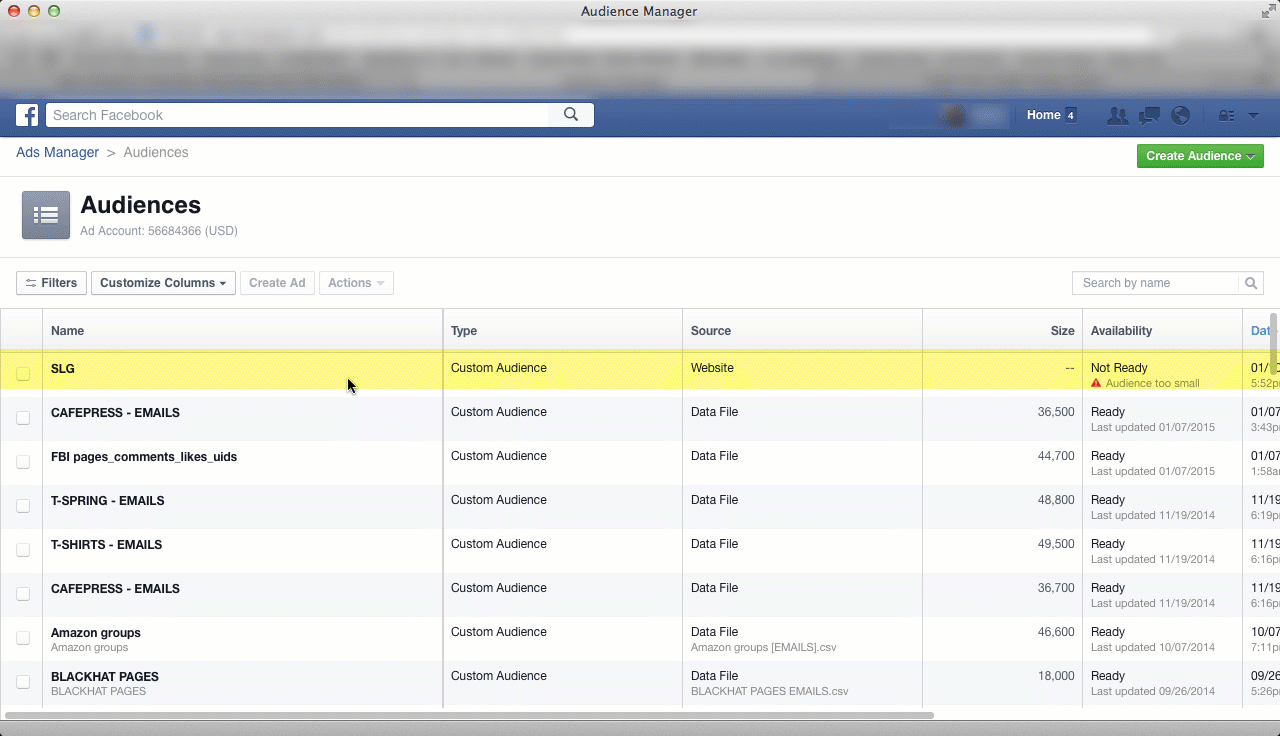Open the Privacy Shortcuts lock icon
Viewport: 1280px width, 736px height.
coord(1226,115)
